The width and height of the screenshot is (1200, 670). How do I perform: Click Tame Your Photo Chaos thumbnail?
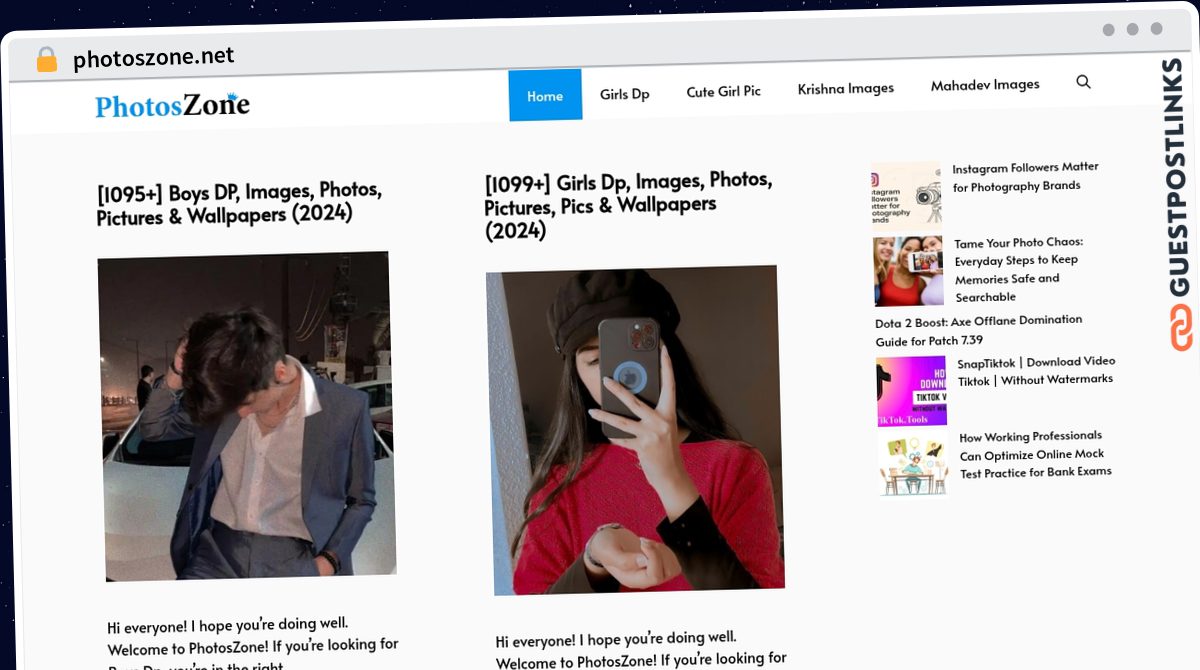(909, 271)
